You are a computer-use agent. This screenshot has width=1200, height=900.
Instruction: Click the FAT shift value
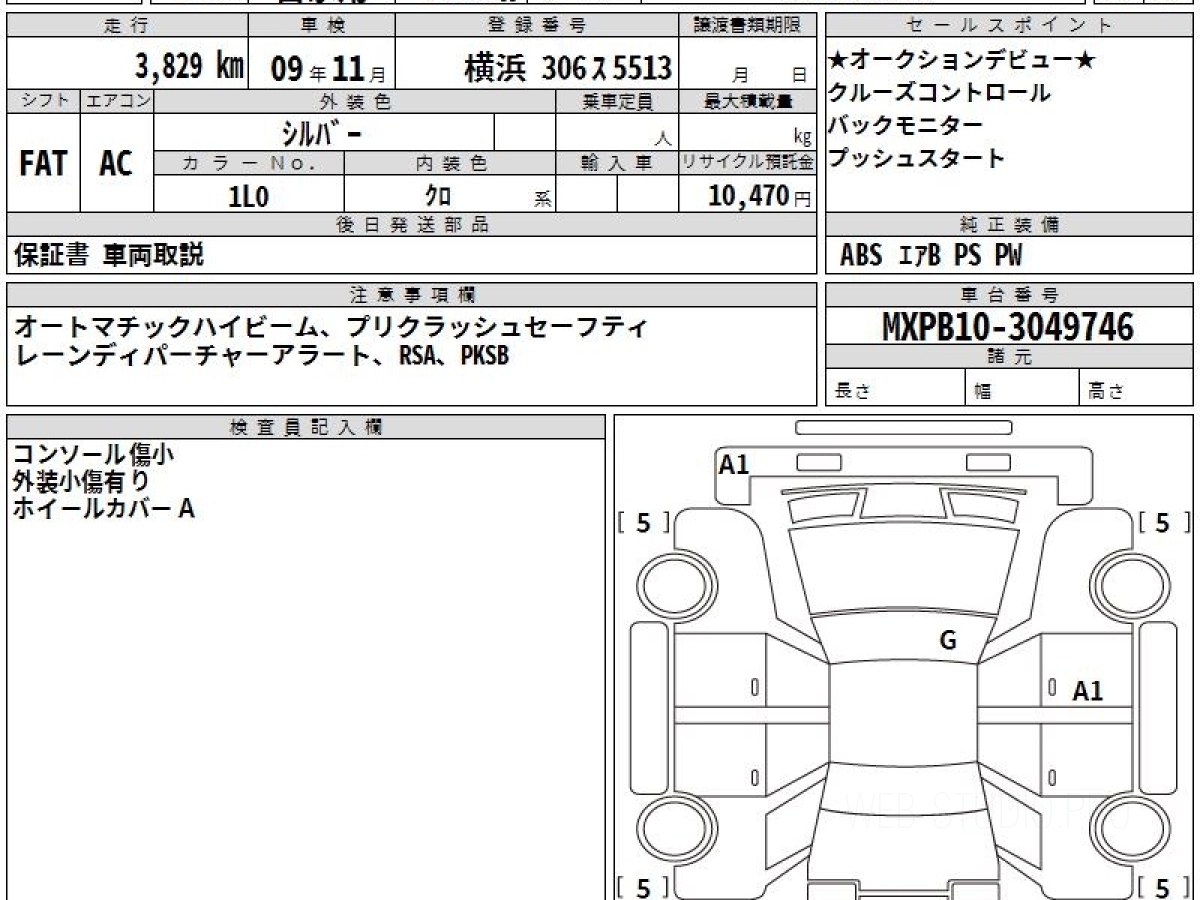point(43,163)
